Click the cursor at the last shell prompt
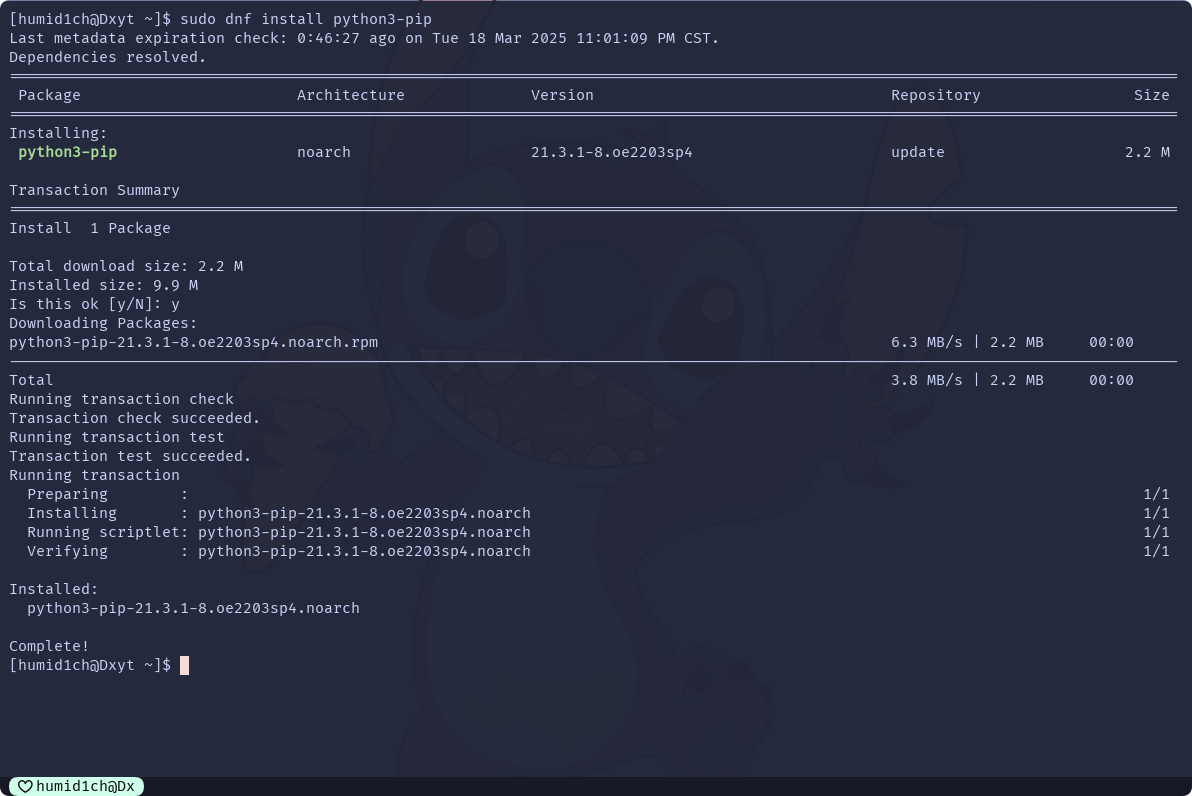The height and width of the screenshot is (796, 1192). [x=184, y=665]
